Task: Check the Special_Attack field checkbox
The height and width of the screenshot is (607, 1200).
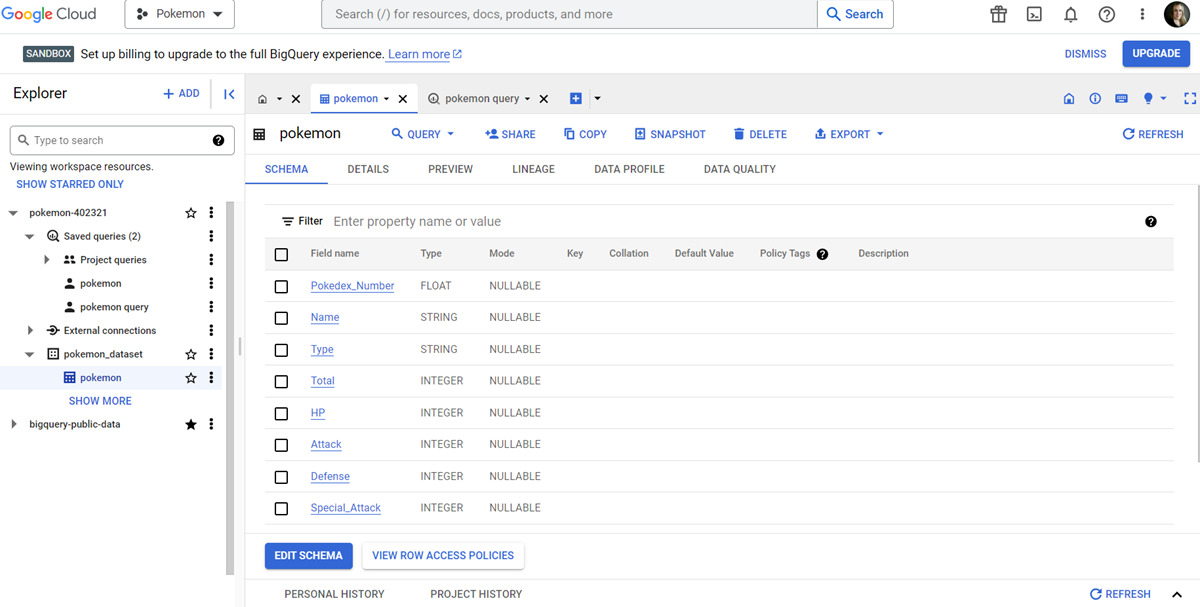Action: [281, 509]
